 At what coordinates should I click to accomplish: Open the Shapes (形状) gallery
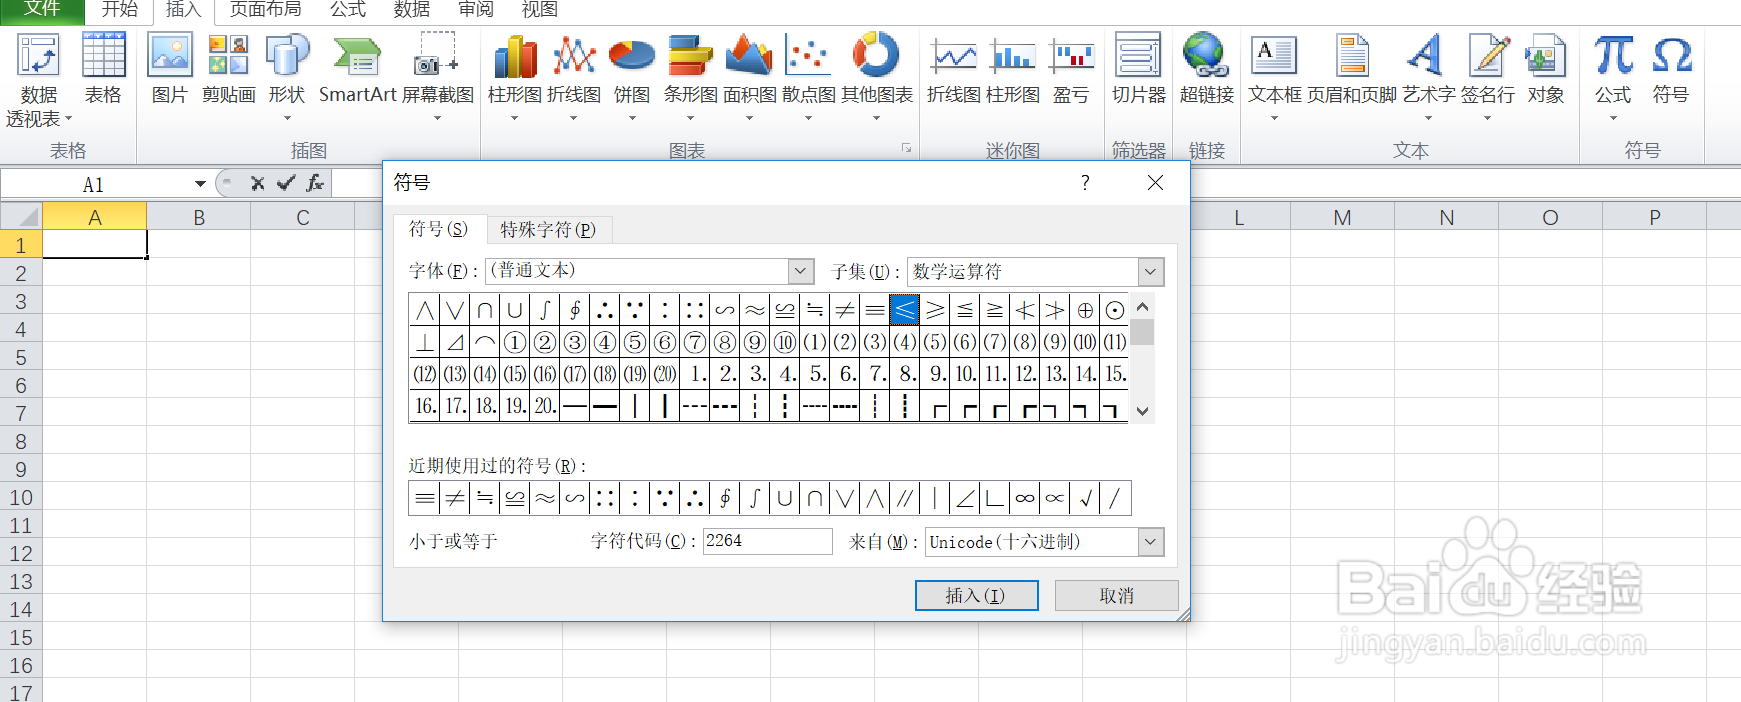point(287,78)
